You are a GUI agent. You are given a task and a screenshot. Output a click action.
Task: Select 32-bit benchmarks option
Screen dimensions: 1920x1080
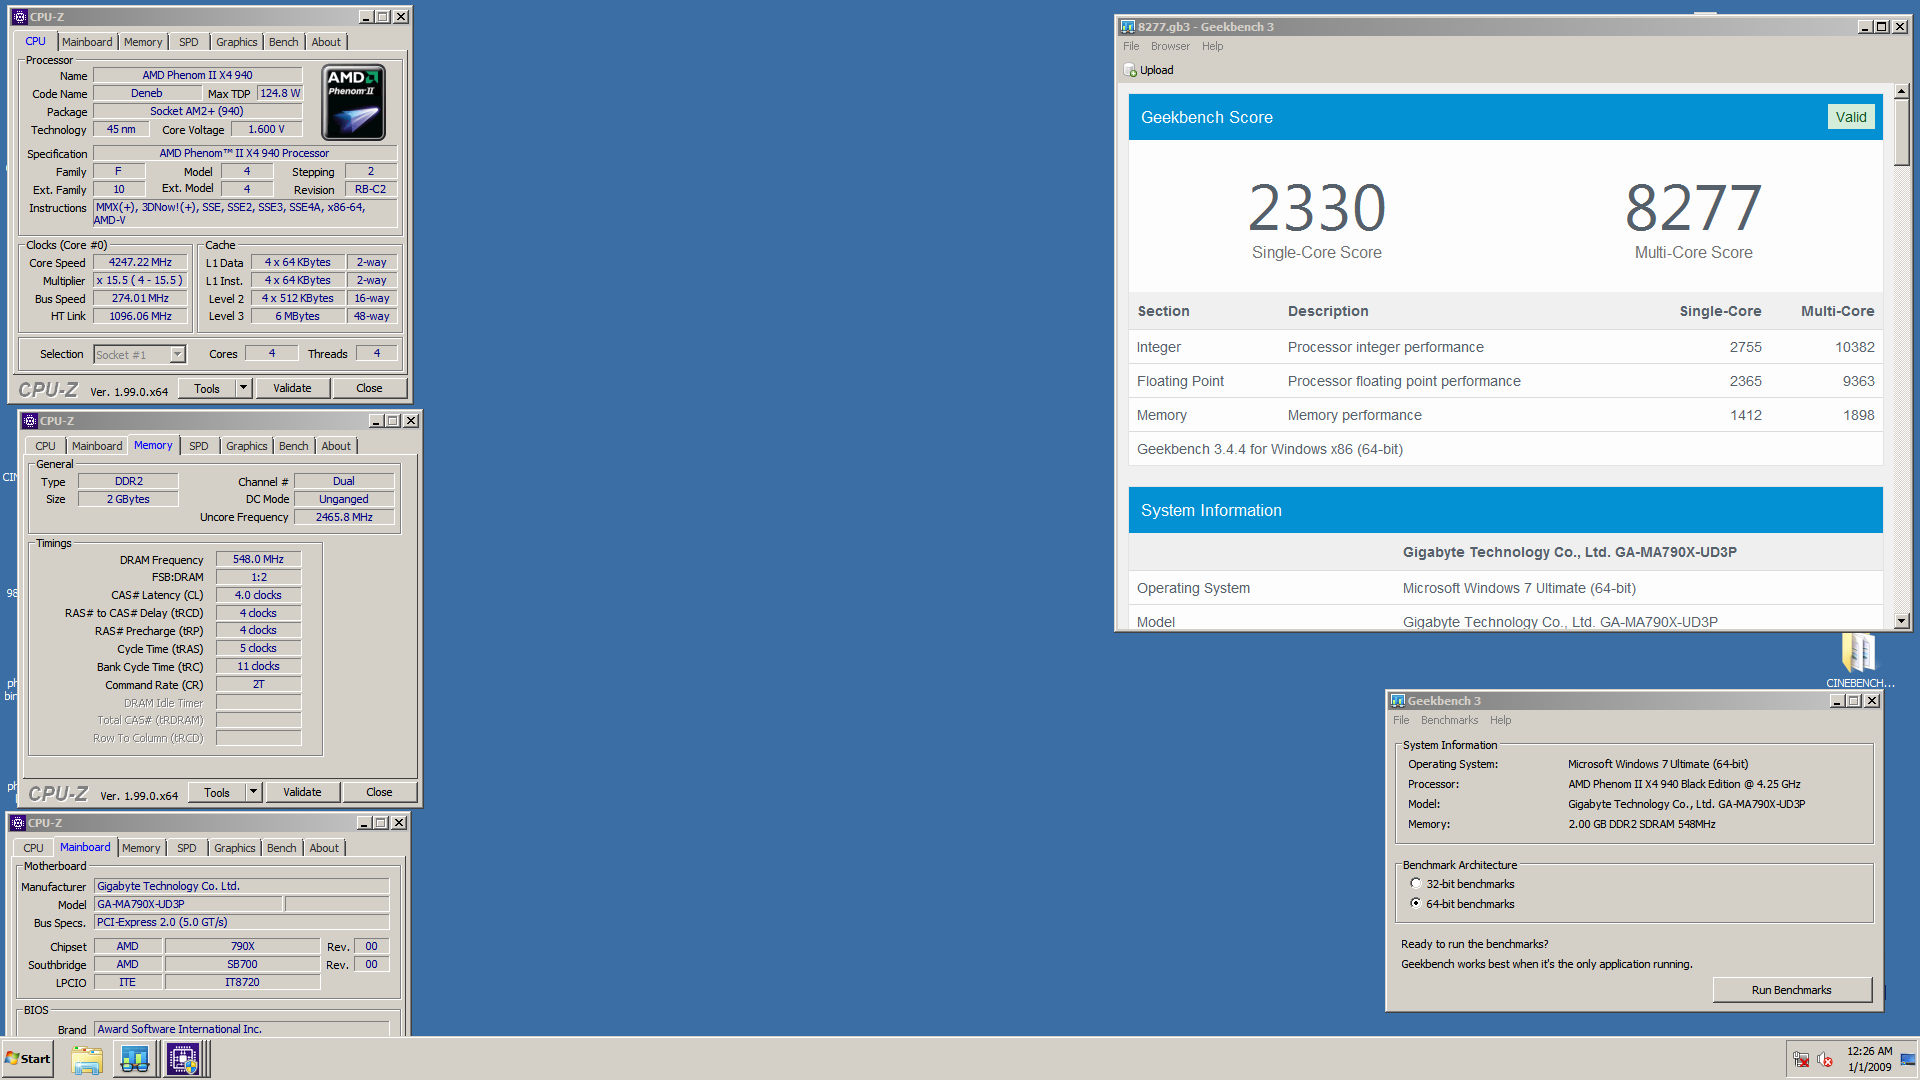1415,884
